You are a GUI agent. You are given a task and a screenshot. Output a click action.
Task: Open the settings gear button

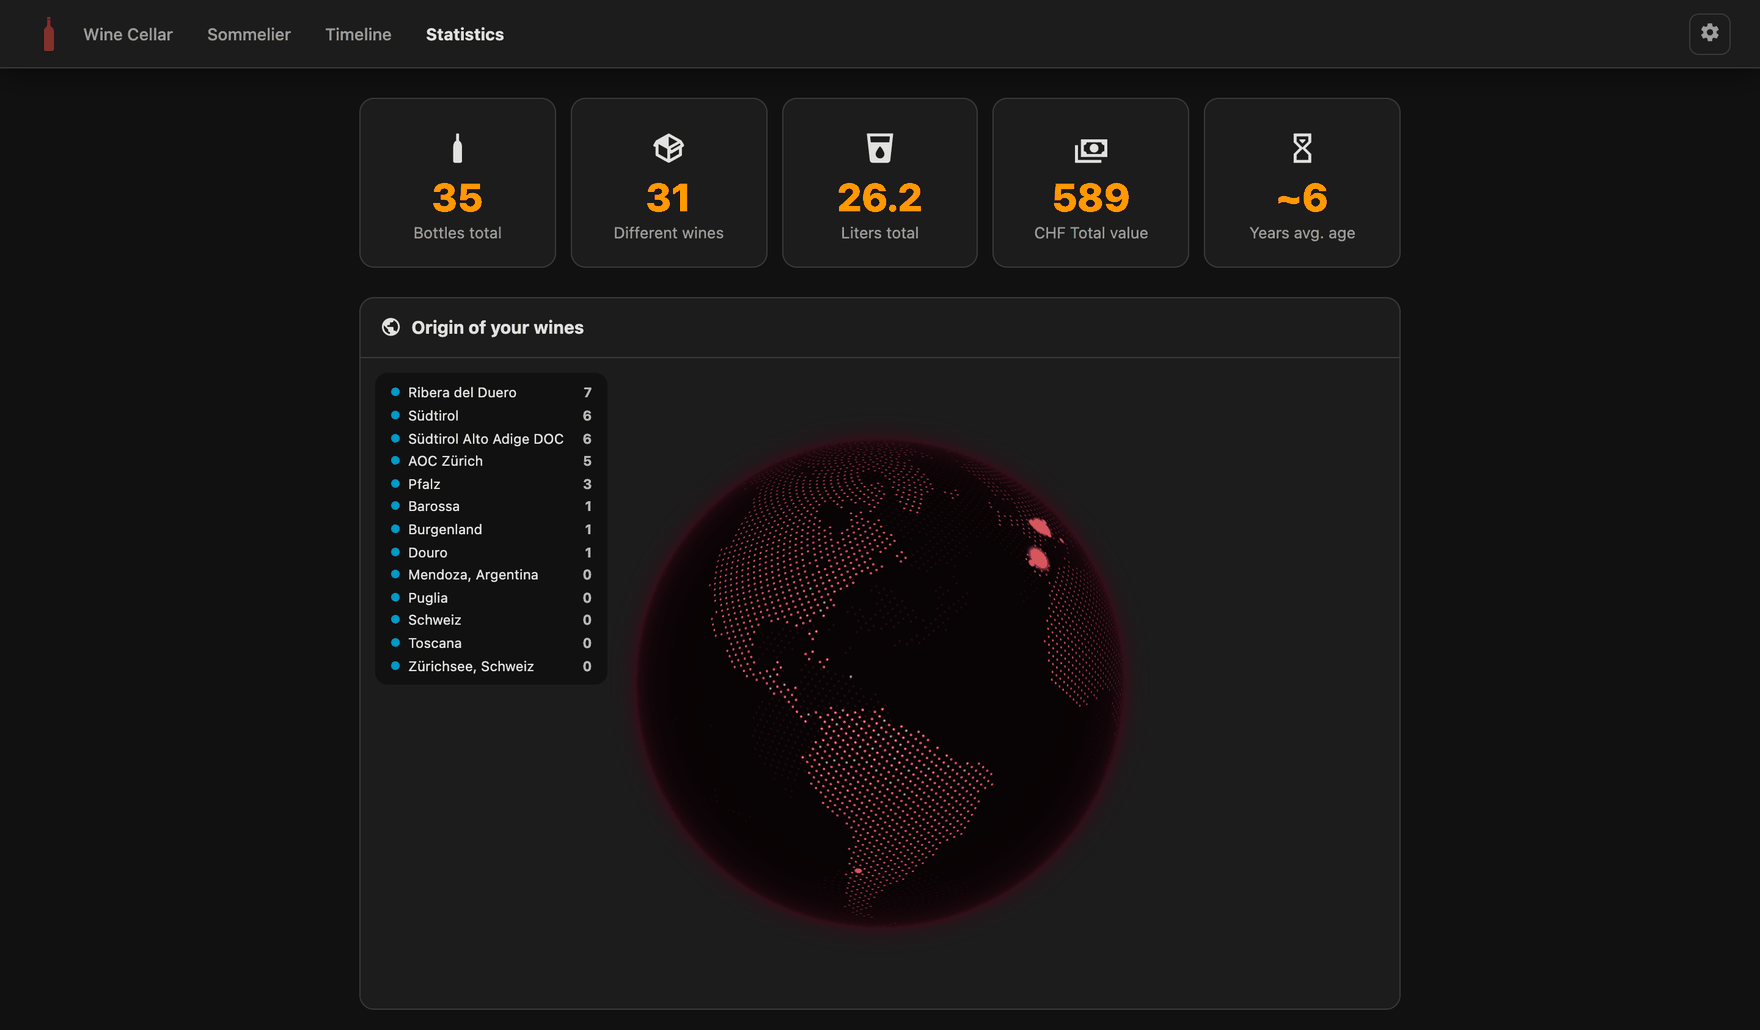pyautogui.click(x=1710, y=33)
